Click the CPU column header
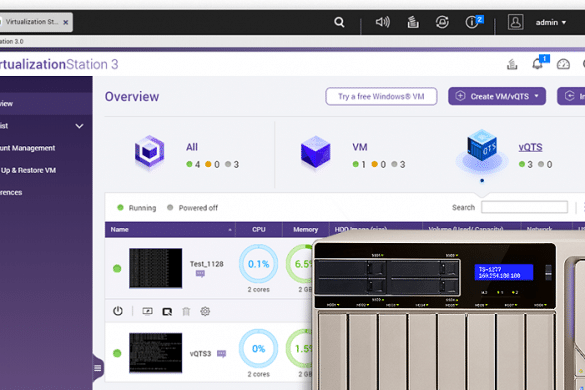Screen dimensions: 585x390 [x=259, y=230]
